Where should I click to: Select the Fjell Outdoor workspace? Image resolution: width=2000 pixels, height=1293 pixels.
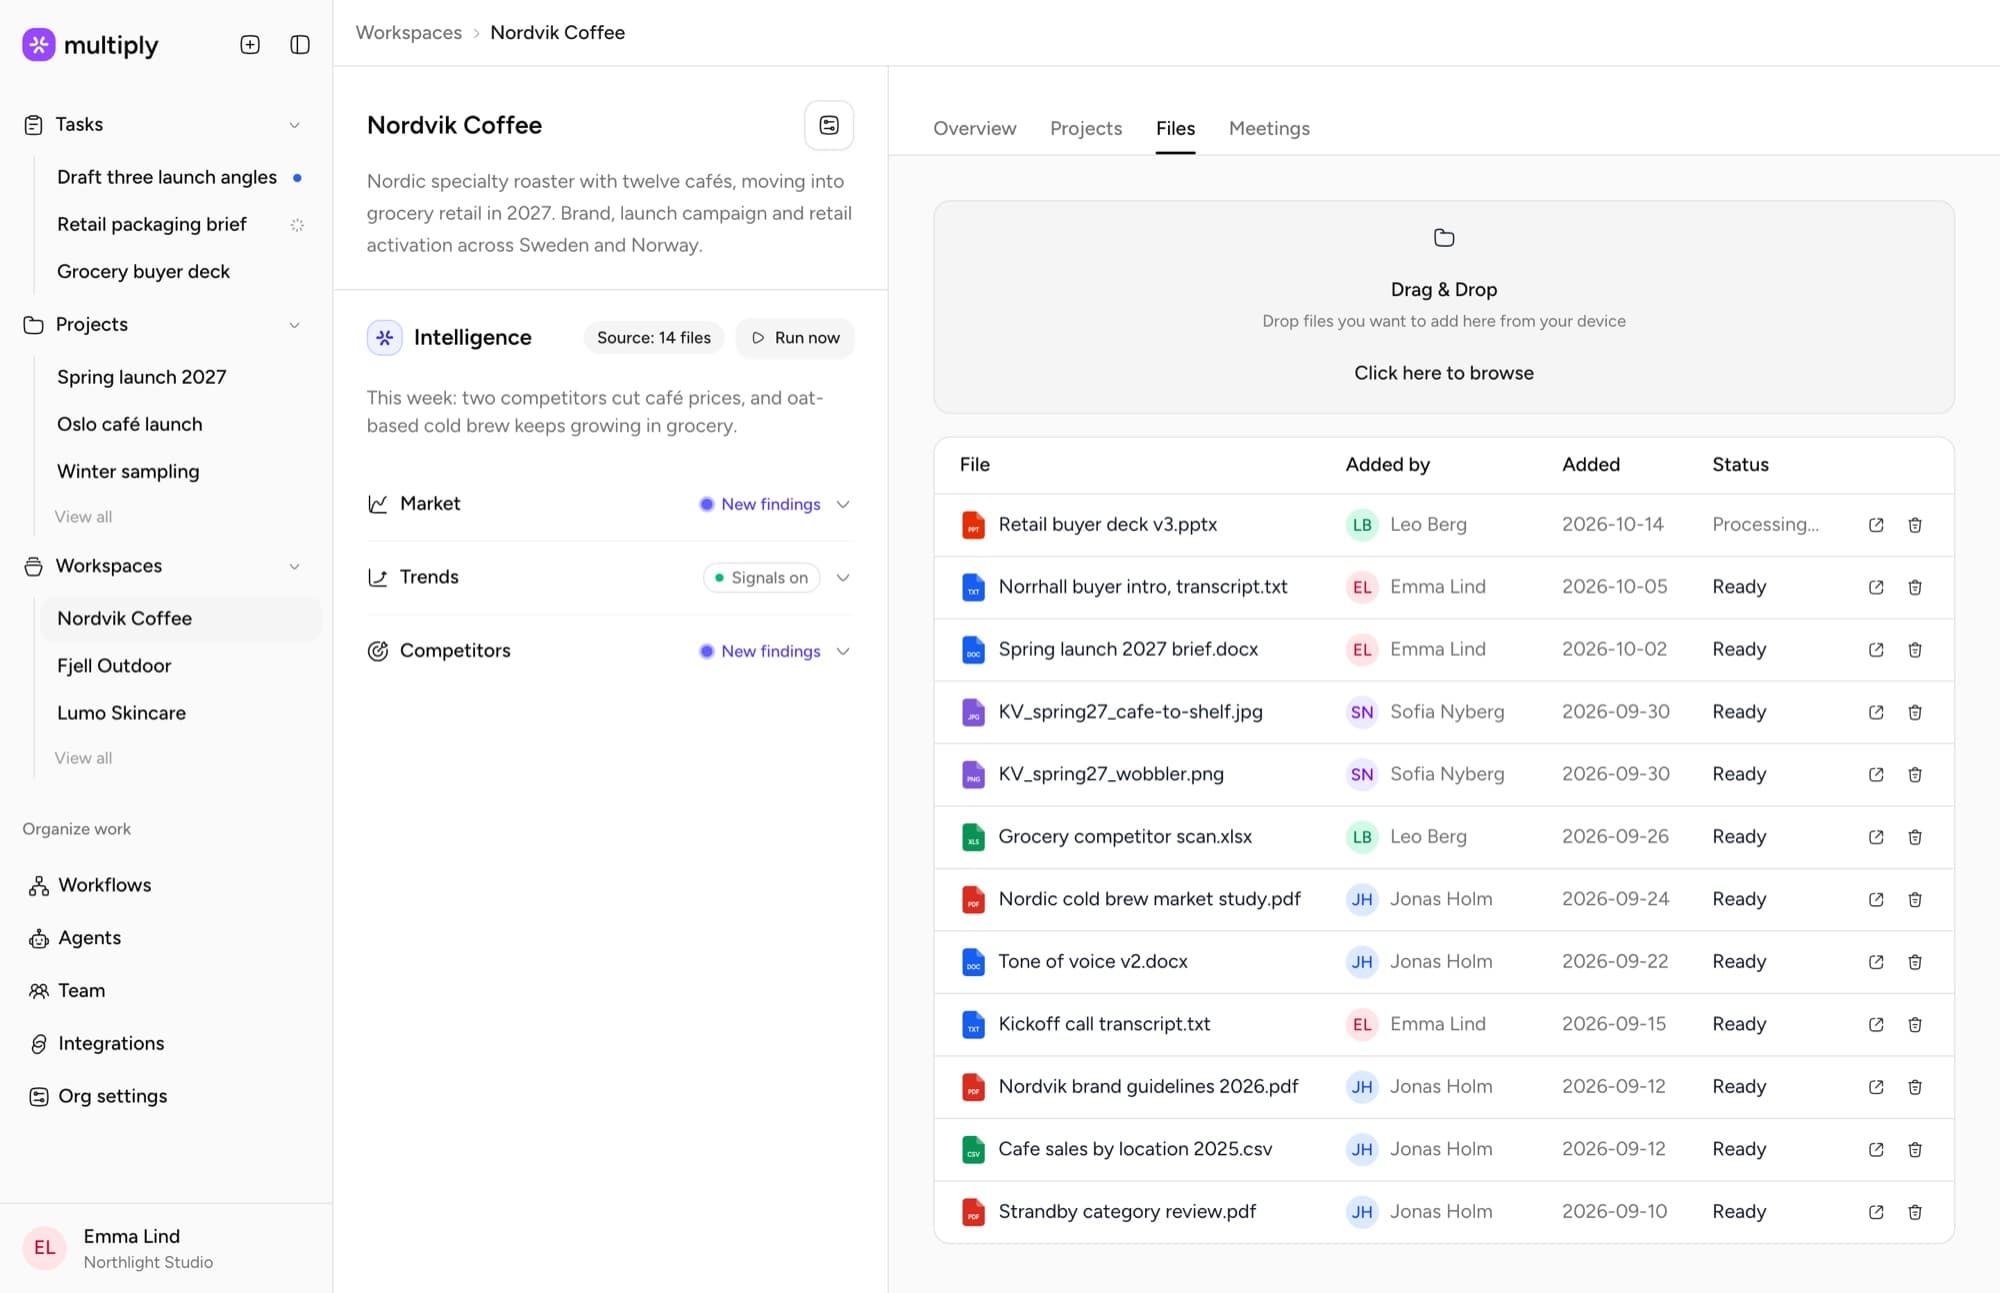pos(114,666)
